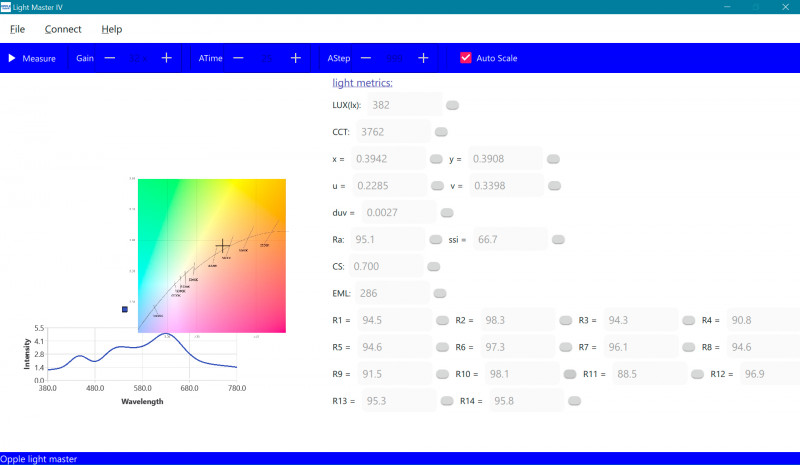Increase ATime with the plus icon
Screen dimensions: 800x465
coord(296,58)
